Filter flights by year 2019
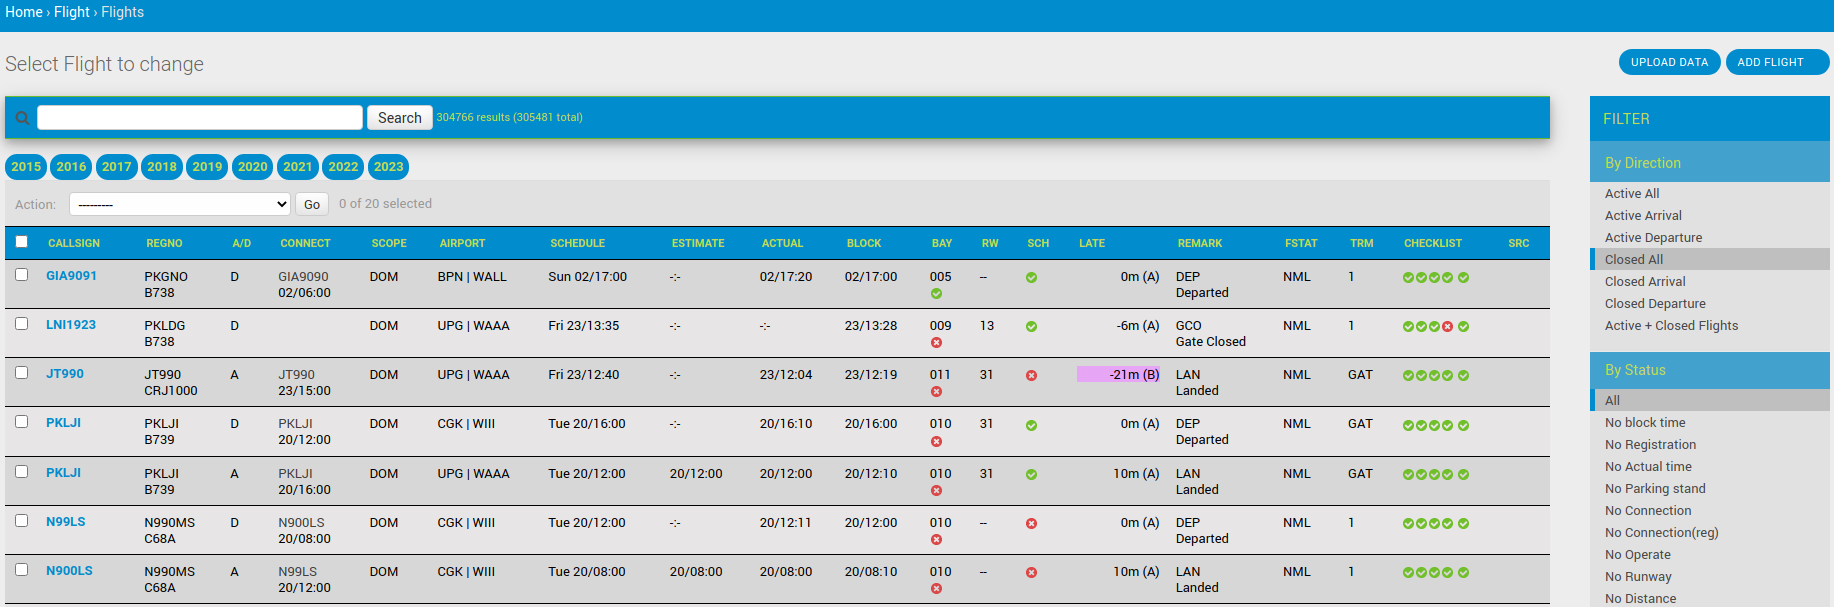Image resolution: width=1834 pixels, height=607 pixels. tap(207, 167)
